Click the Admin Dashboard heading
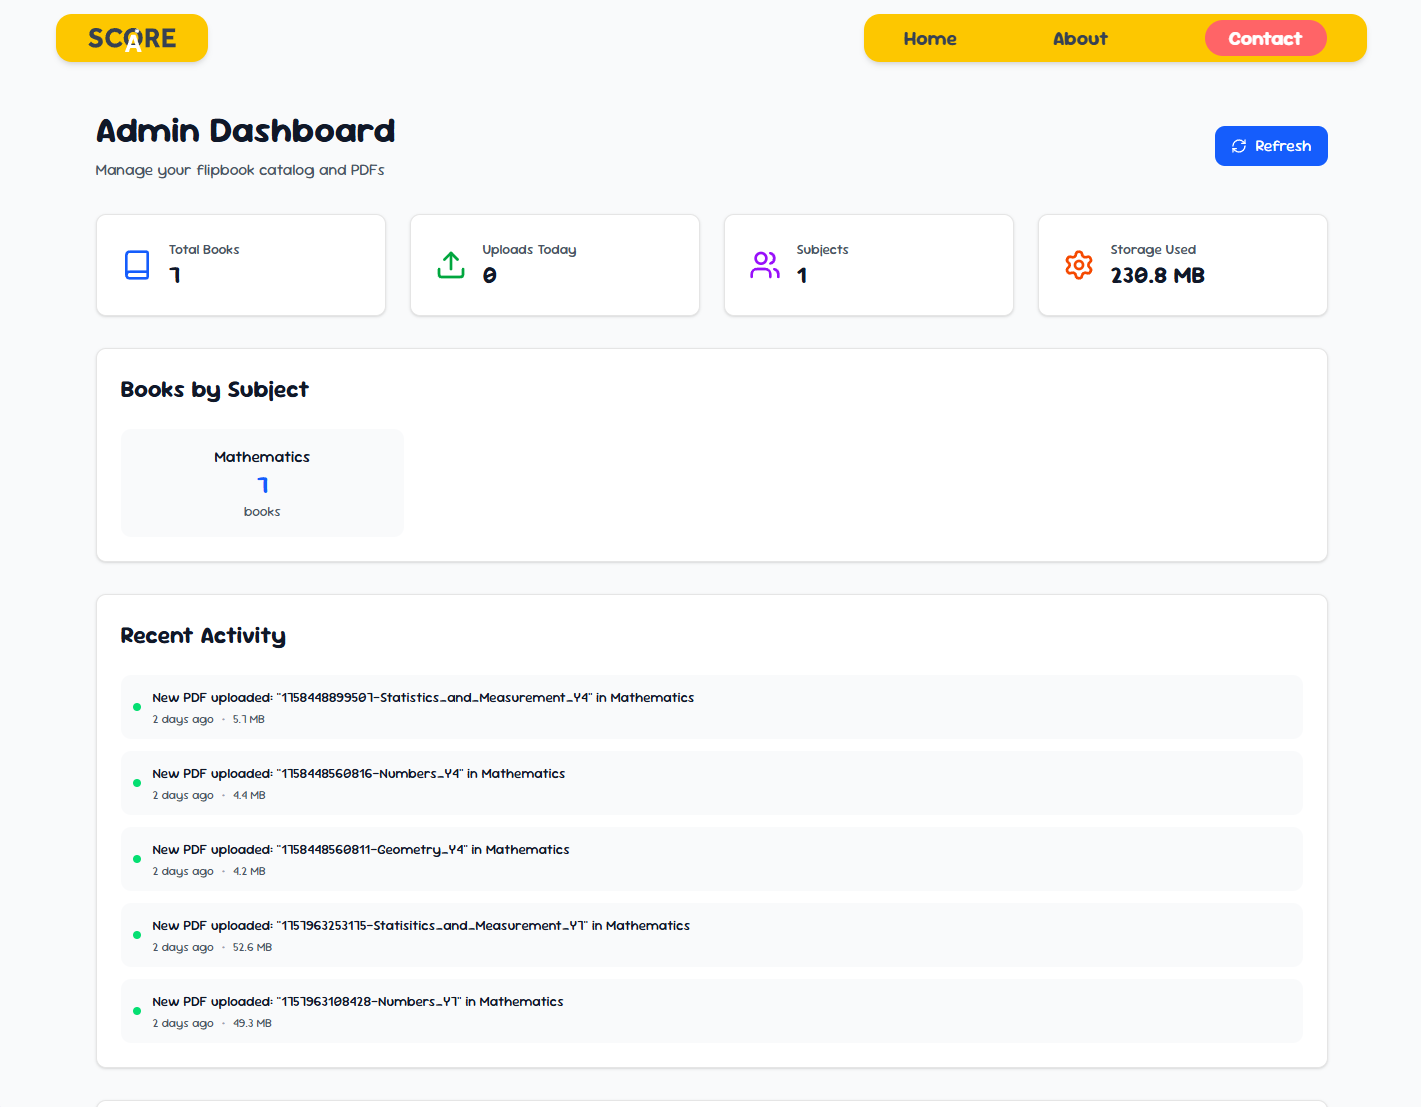 coord(245,131)
